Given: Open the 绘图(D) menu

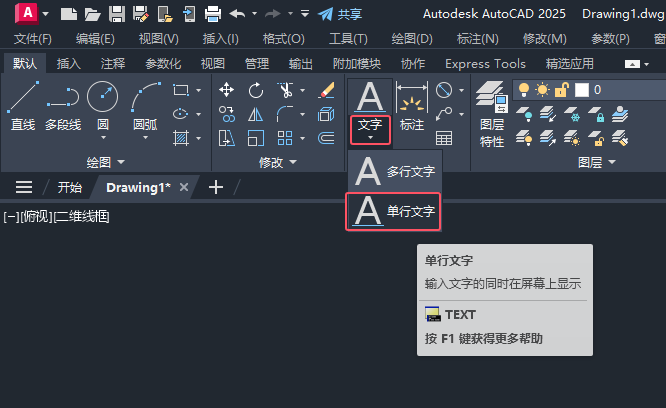Looking at the screenshot, I should coord(412,39).
